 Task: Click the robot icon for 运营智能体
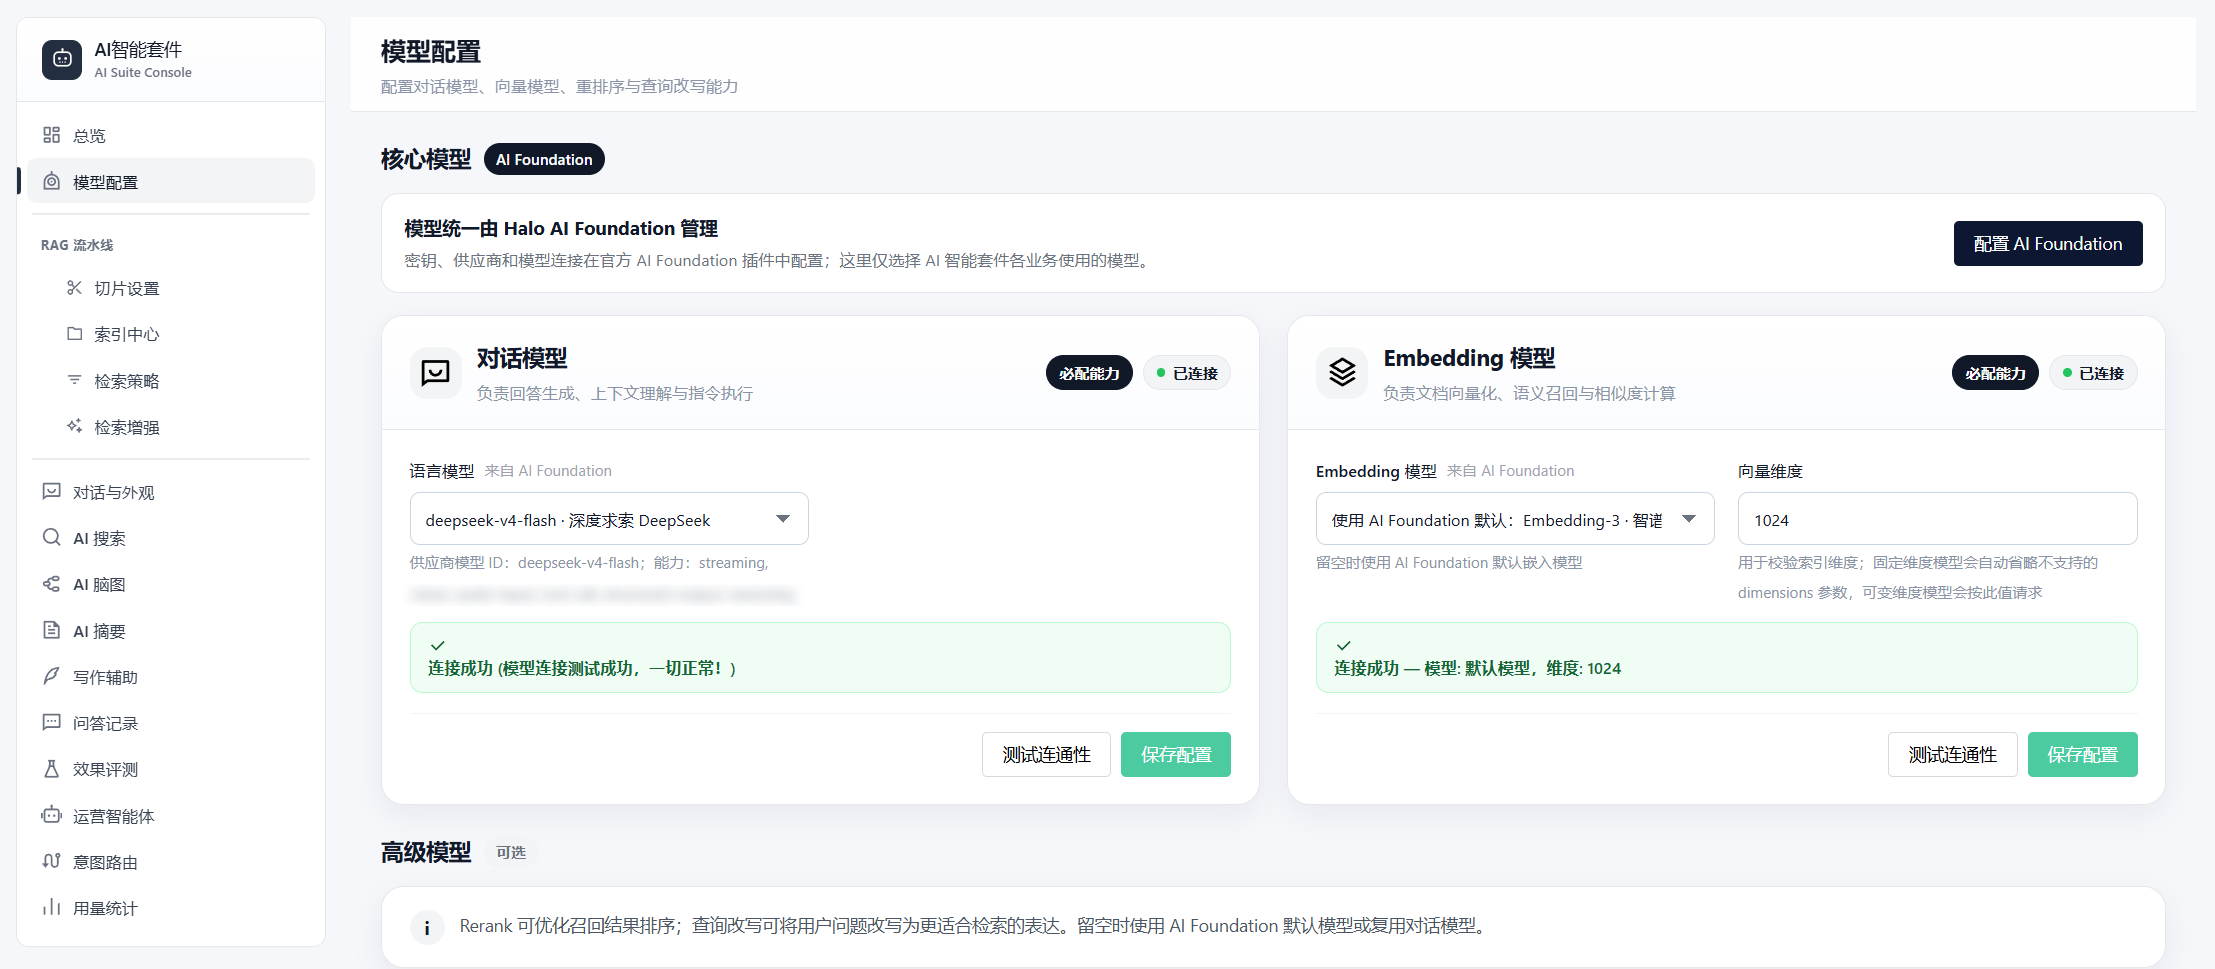pos(51,815)
